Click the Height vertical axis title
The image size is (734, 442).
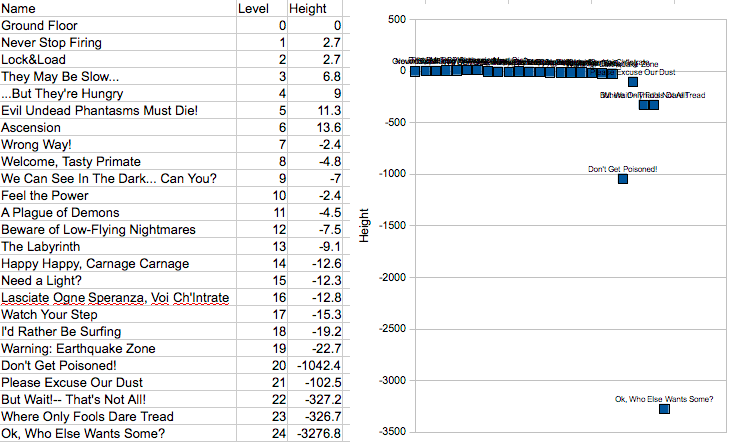365,225
